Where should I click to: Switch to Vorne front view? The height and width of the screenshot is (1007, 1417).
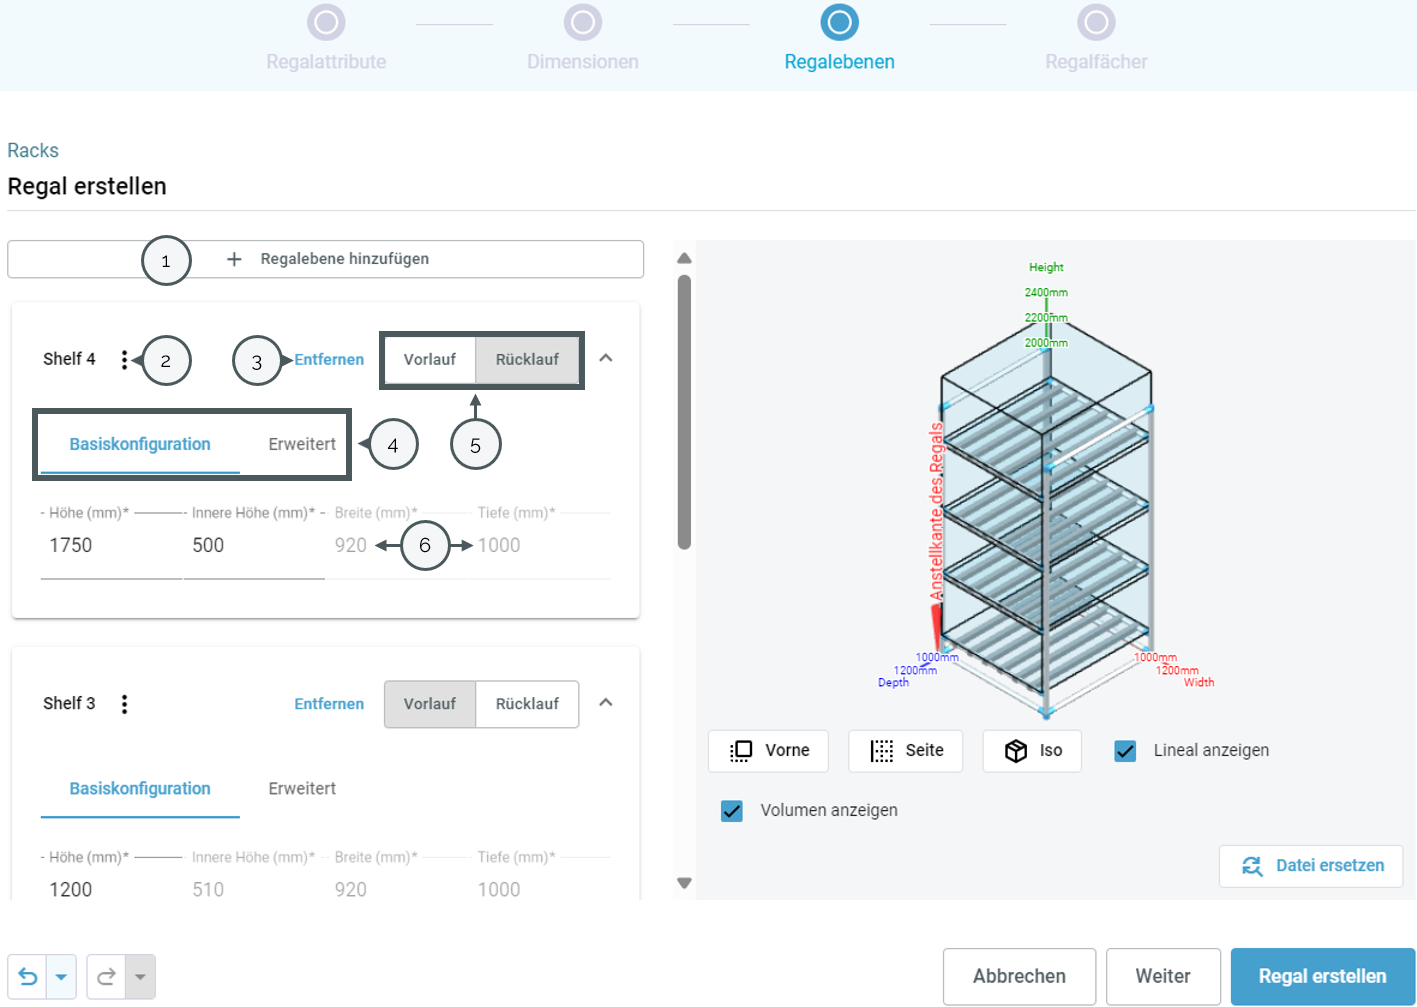(x=768, y=751)
